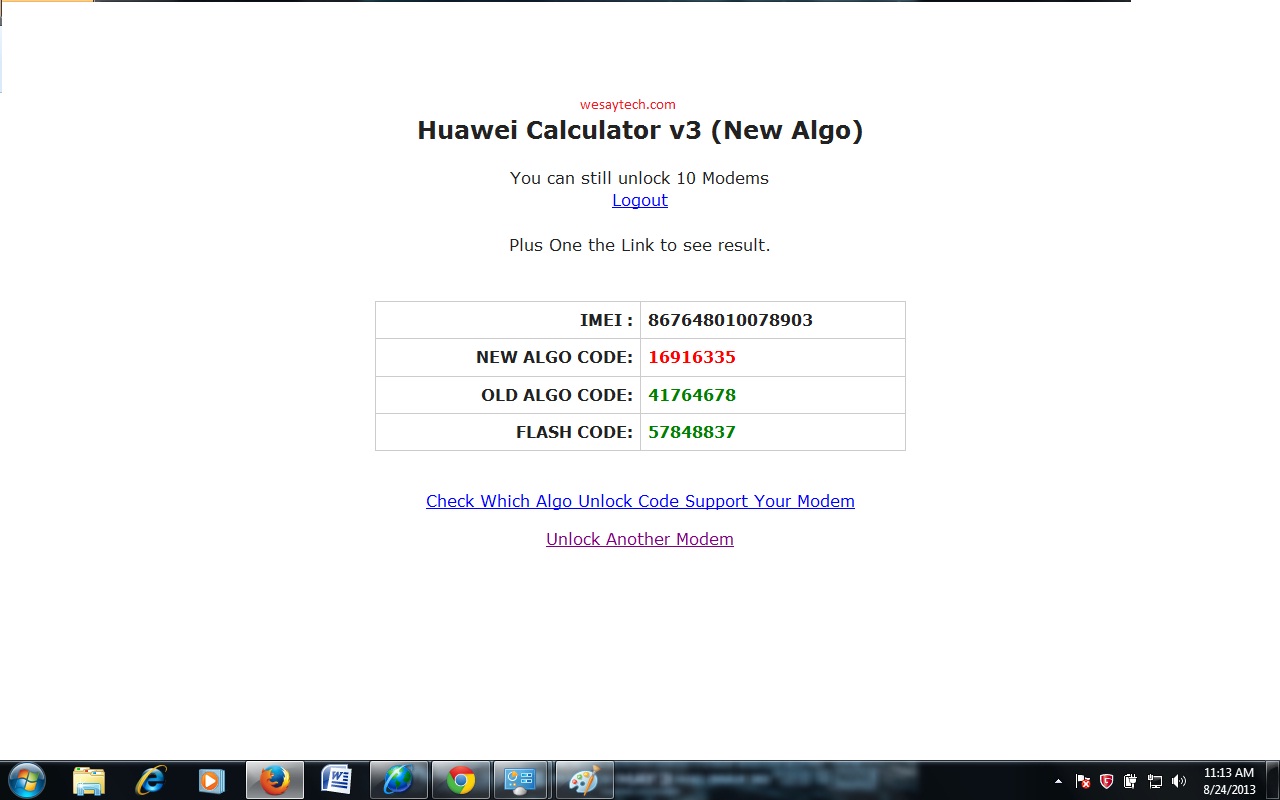This screenshot has width=1280, height=800.
Task: Open the network connection tray icon
Action: click(1154, 781)
